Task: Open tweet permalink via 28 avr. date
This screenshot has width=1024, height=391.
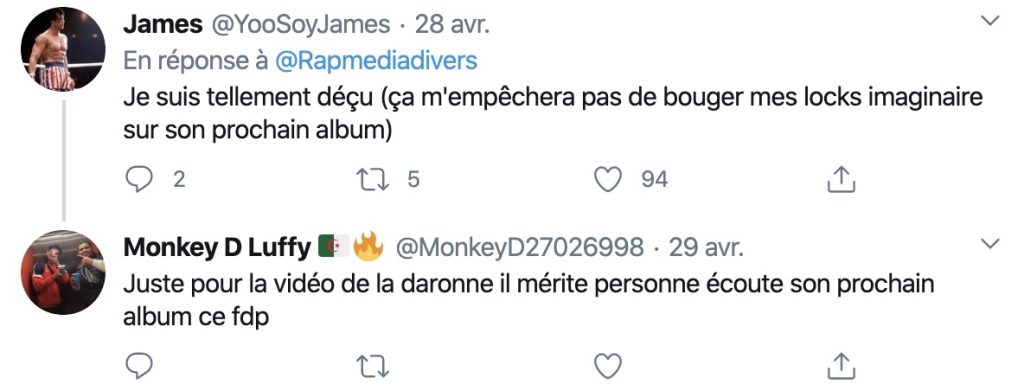Action: pyautogui.click(x=452, y=25)
